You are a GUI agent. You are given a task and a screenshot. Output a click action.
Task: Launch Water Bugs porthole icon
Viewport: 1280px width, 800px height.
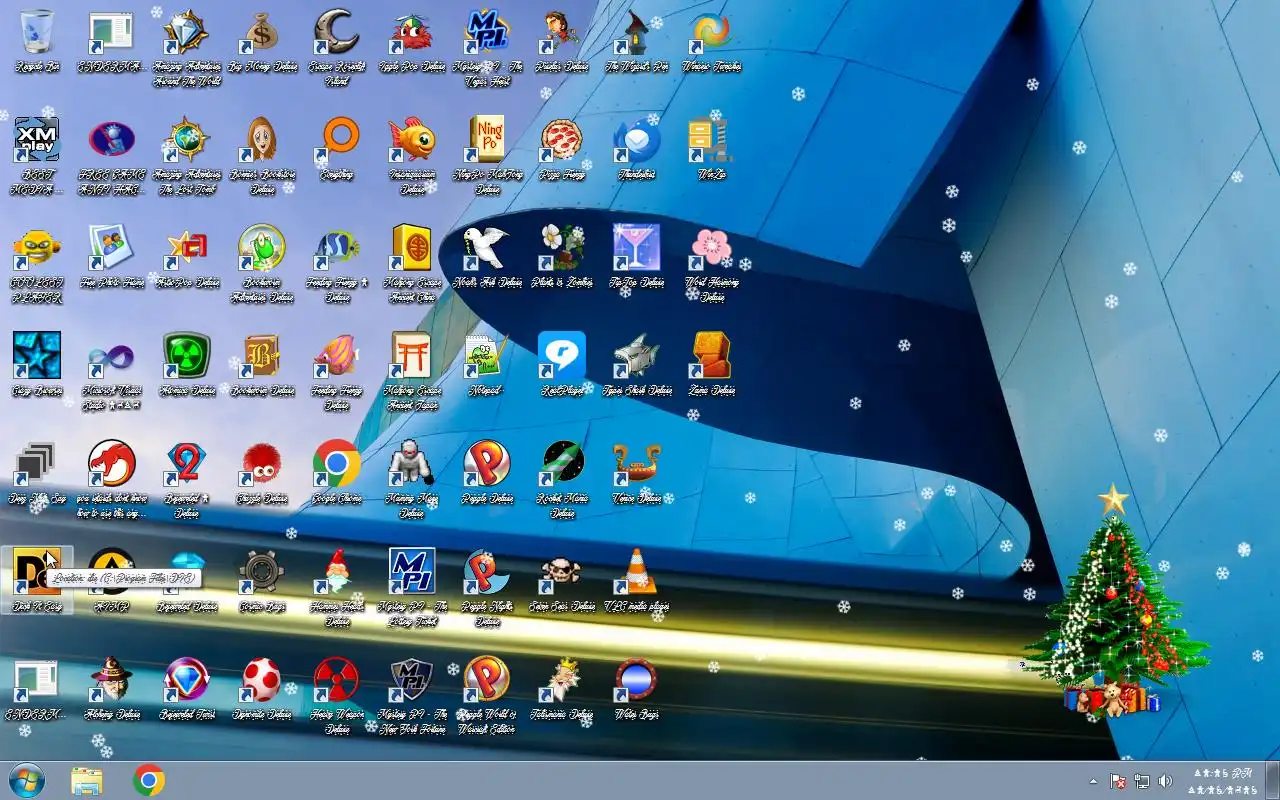coord(637,680)
